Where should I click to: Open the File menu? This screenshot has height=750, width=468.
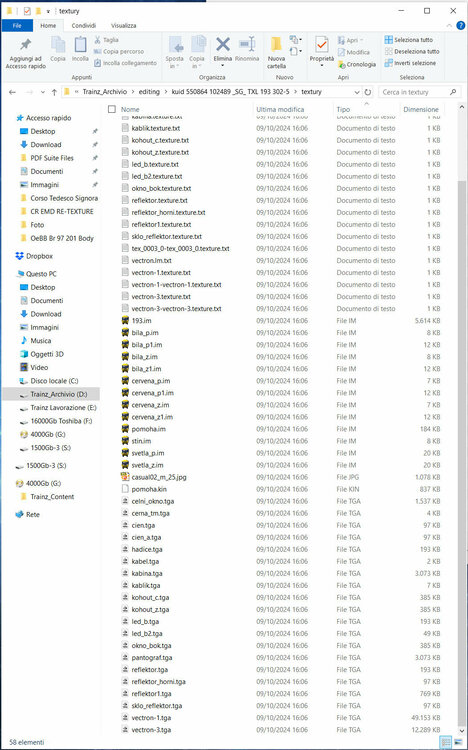(x=17, y=26)
